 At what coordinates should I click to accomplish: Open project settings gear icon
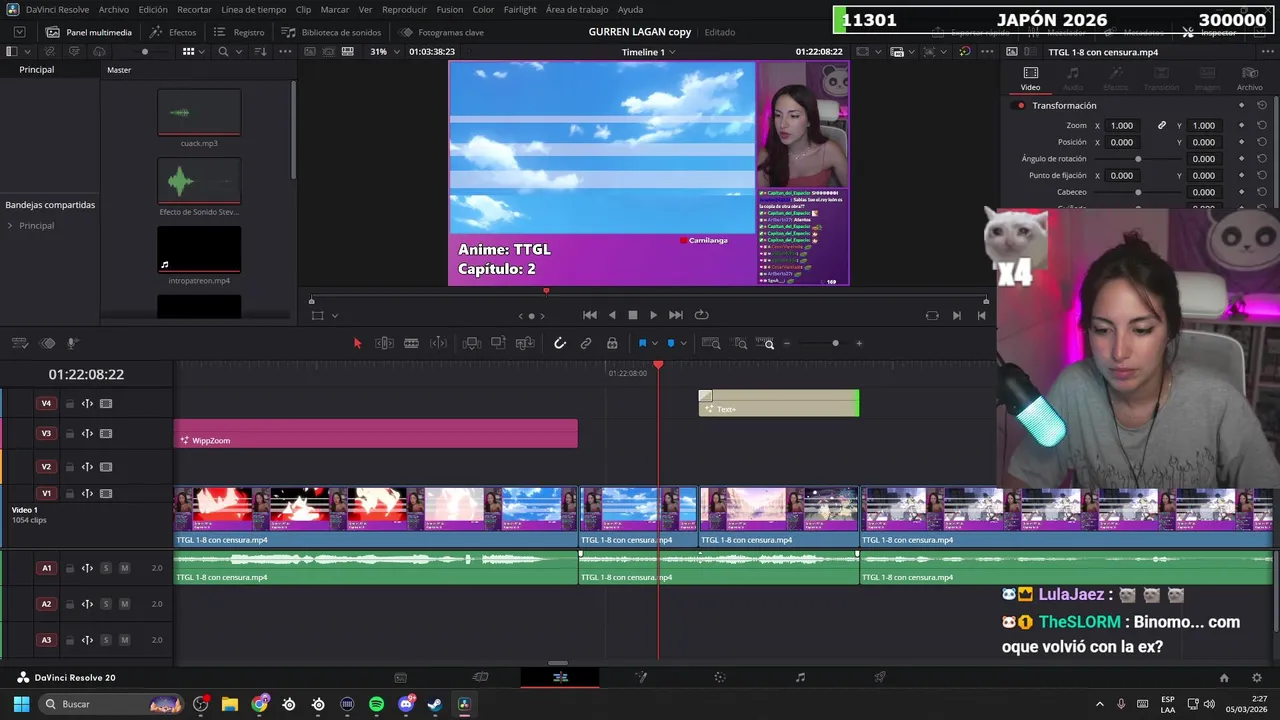point(1257,677)
